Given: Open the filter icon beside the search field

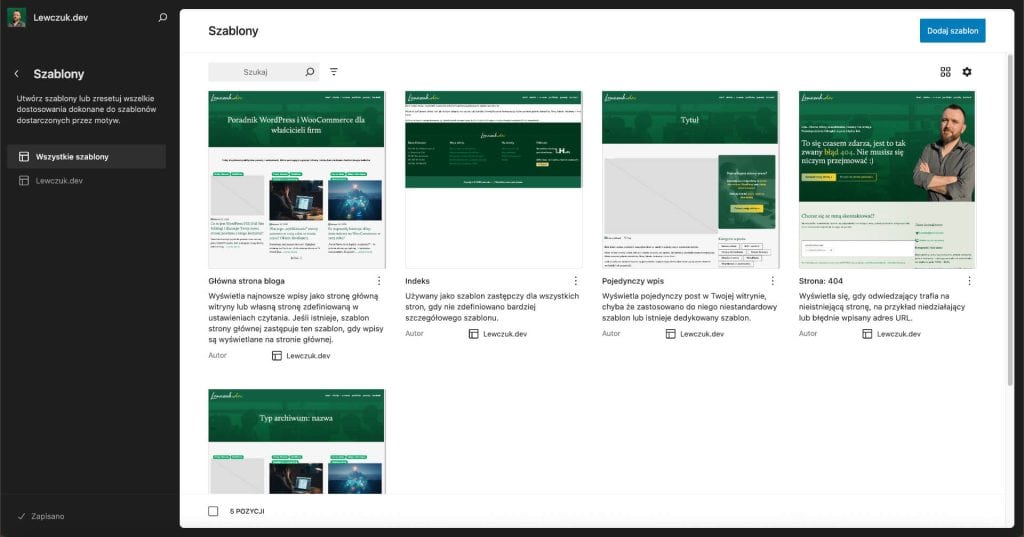Looking at the screenshot, I should 334,72.
